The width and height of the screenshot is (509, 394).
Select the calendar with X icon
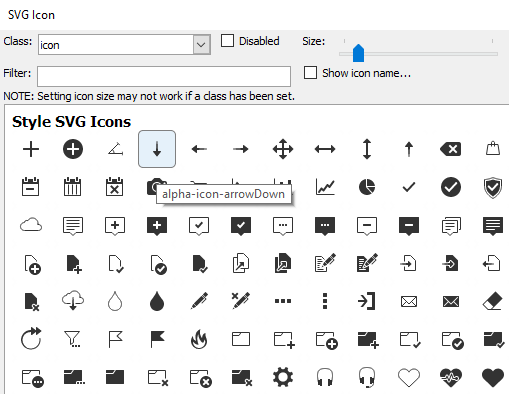point(114,187)
